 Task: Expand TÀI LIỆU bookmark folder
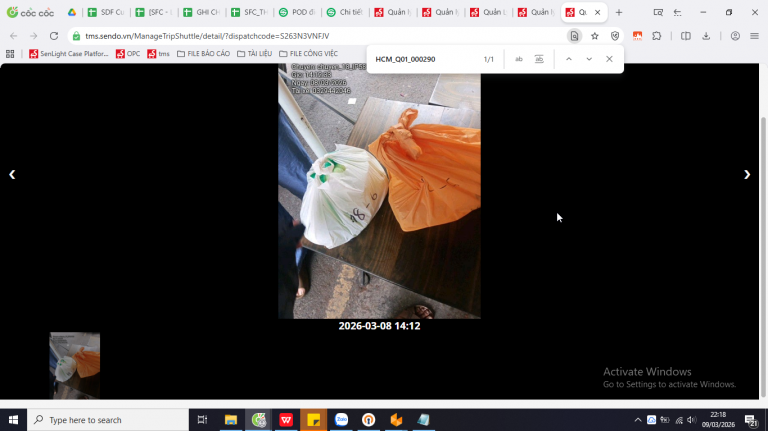tap(254, 54)
